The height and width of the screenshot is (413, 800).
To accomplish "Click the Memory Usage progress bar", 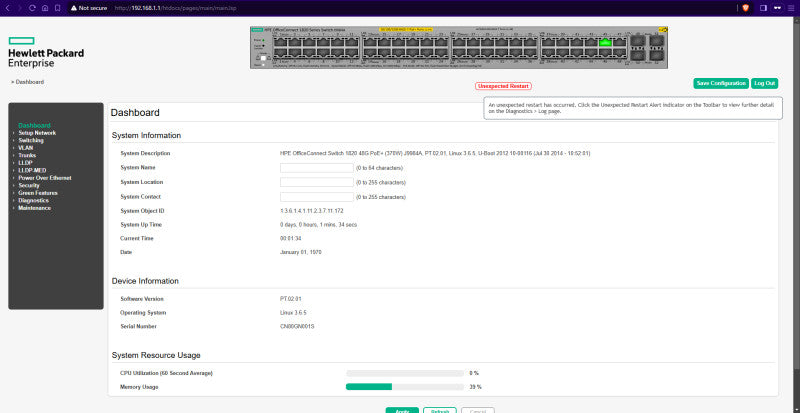I will pyautogui.click(x=405, y=387).
